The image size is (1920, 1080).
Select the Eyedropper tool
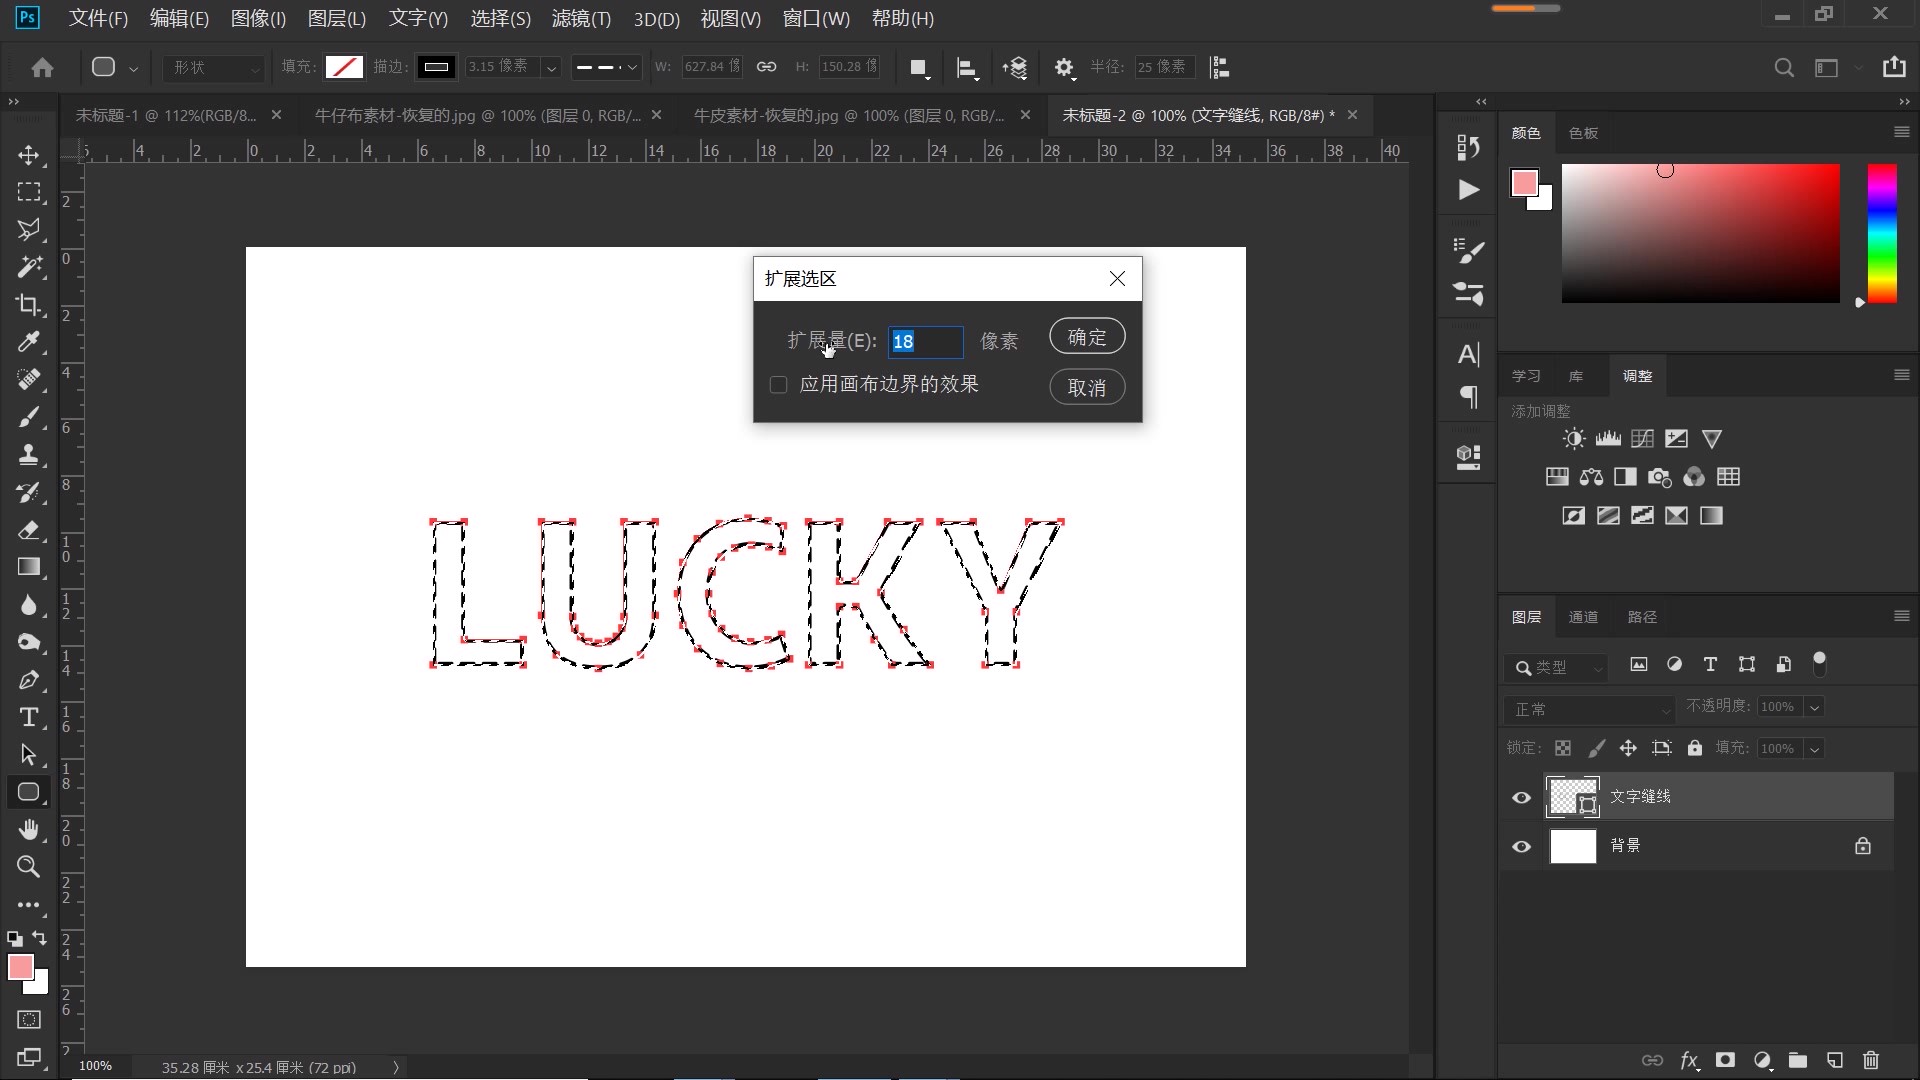[28, 342]
